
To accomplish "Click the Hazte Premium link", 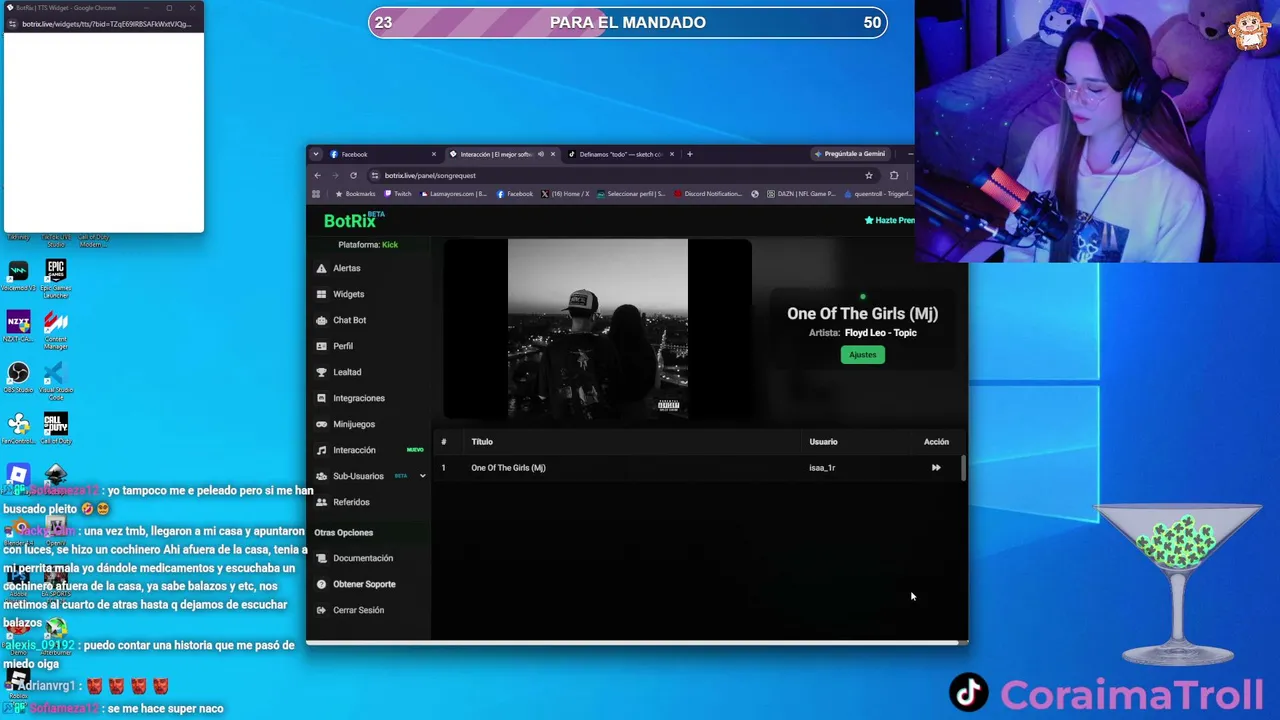I will [890, 220].
